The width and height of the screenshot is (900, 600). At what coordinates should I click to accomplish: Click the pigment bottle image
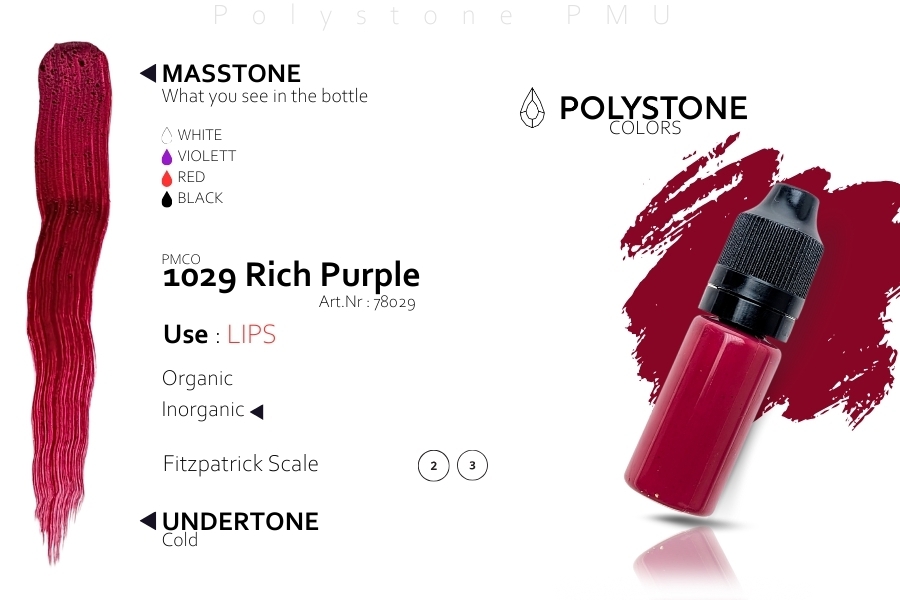(x=724, y=350)
